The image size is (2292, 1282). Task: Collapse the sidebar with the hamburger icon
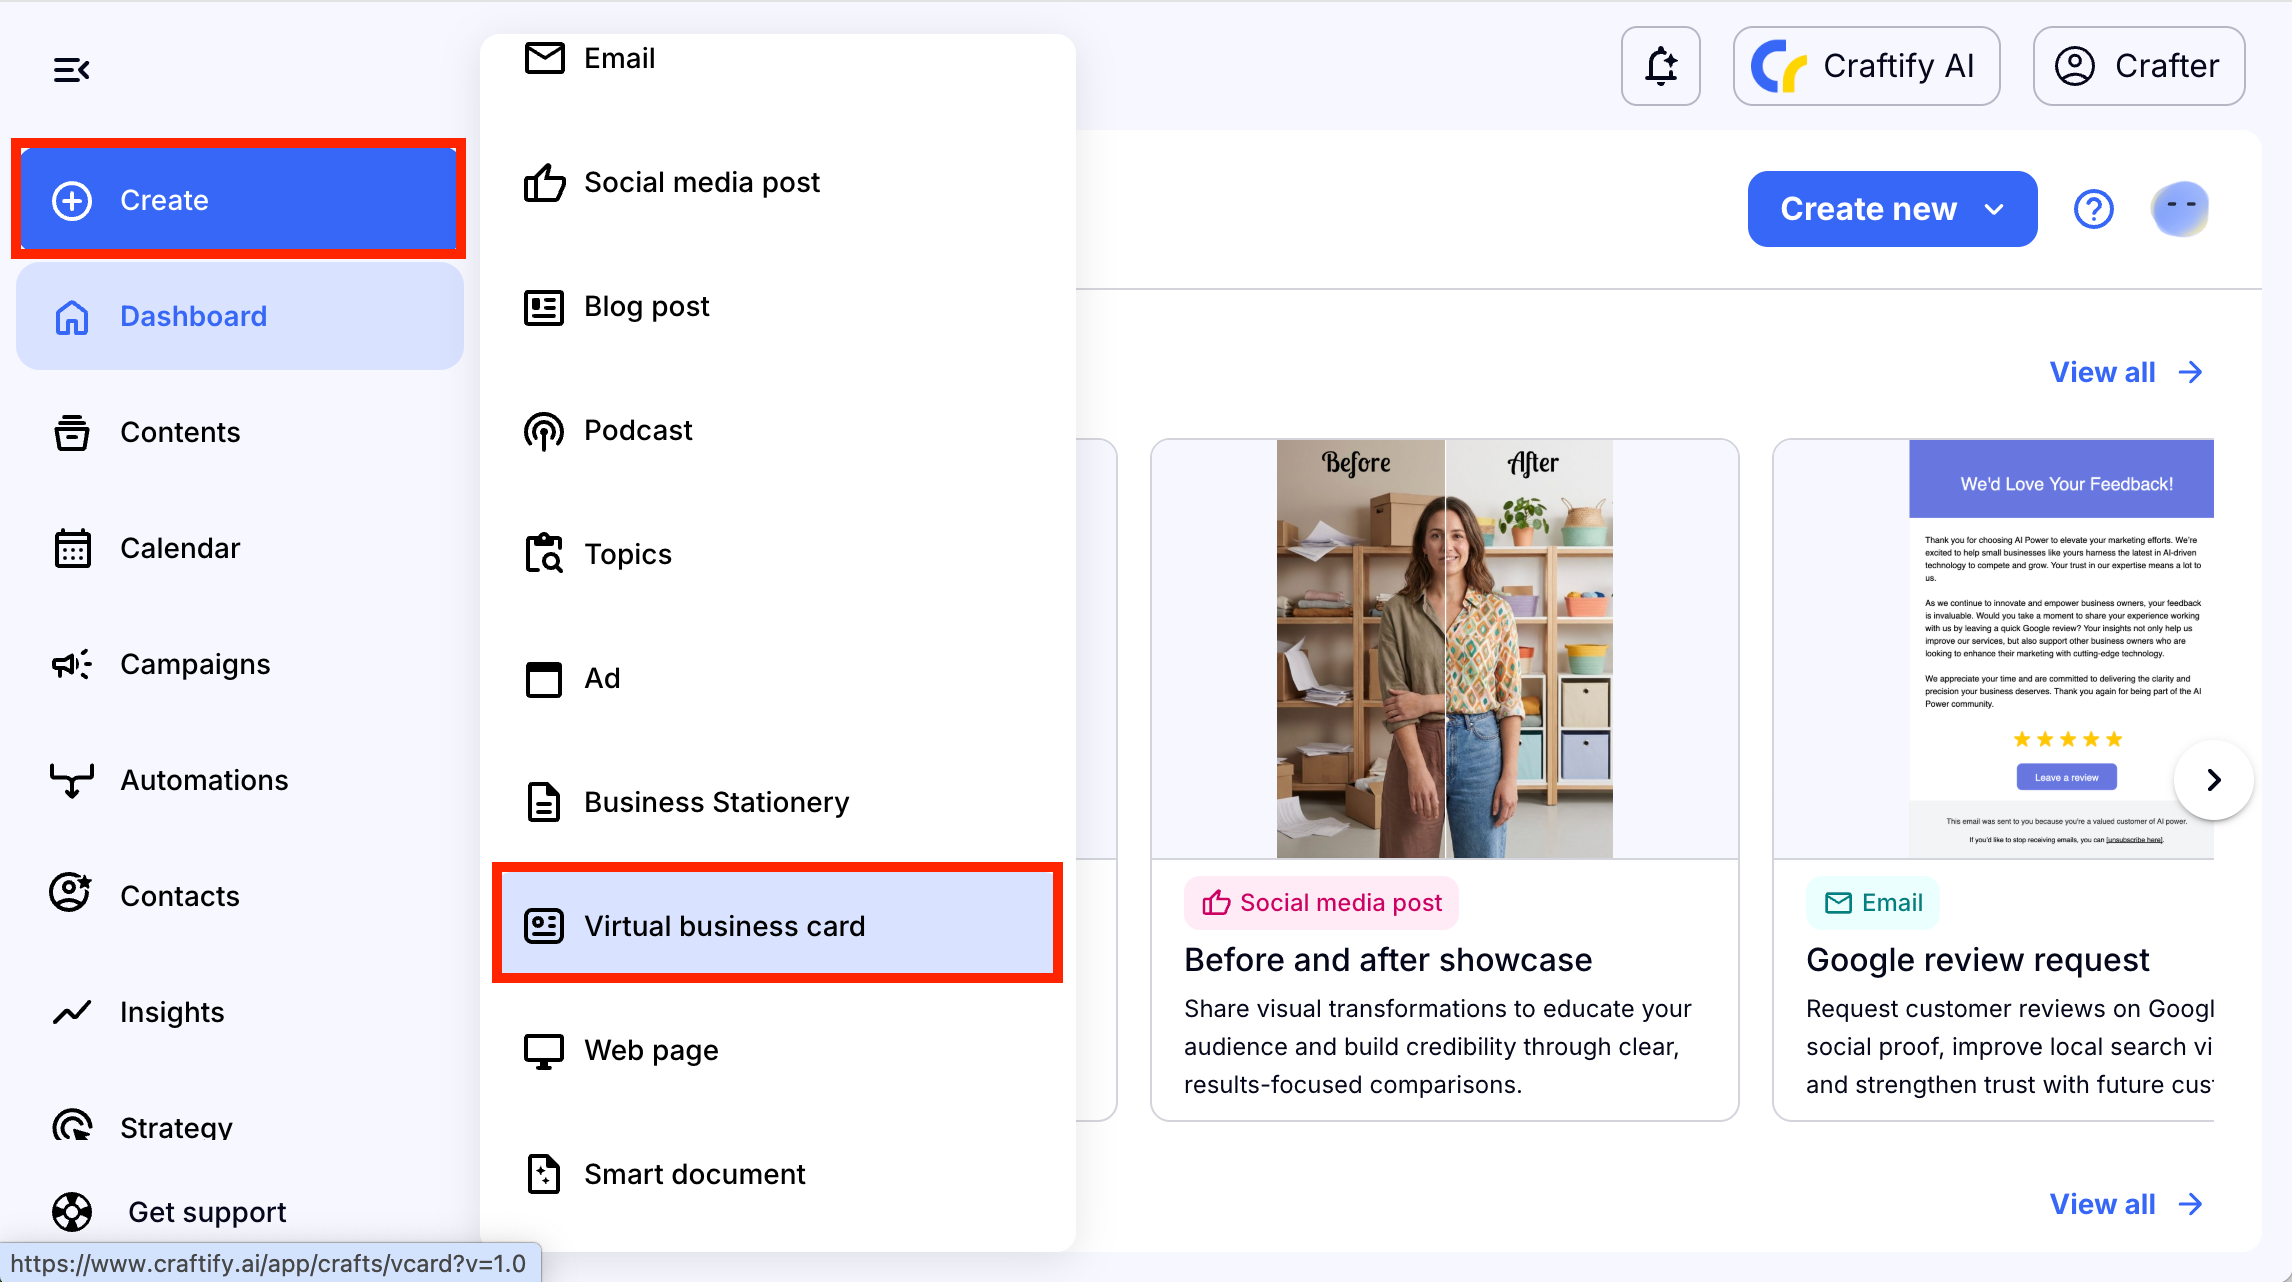tap(71, 69)
